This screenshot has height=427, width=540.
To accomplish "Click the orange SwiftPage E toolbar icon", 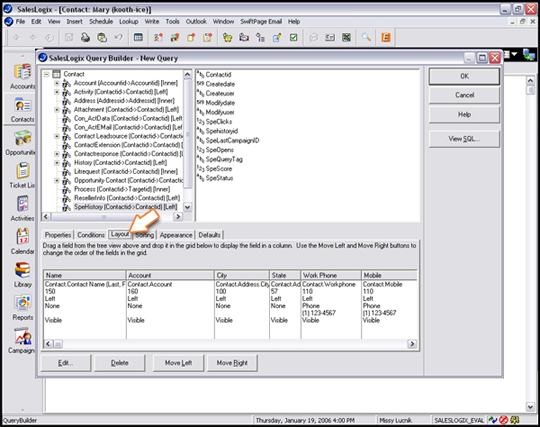I will pos(386,37).
